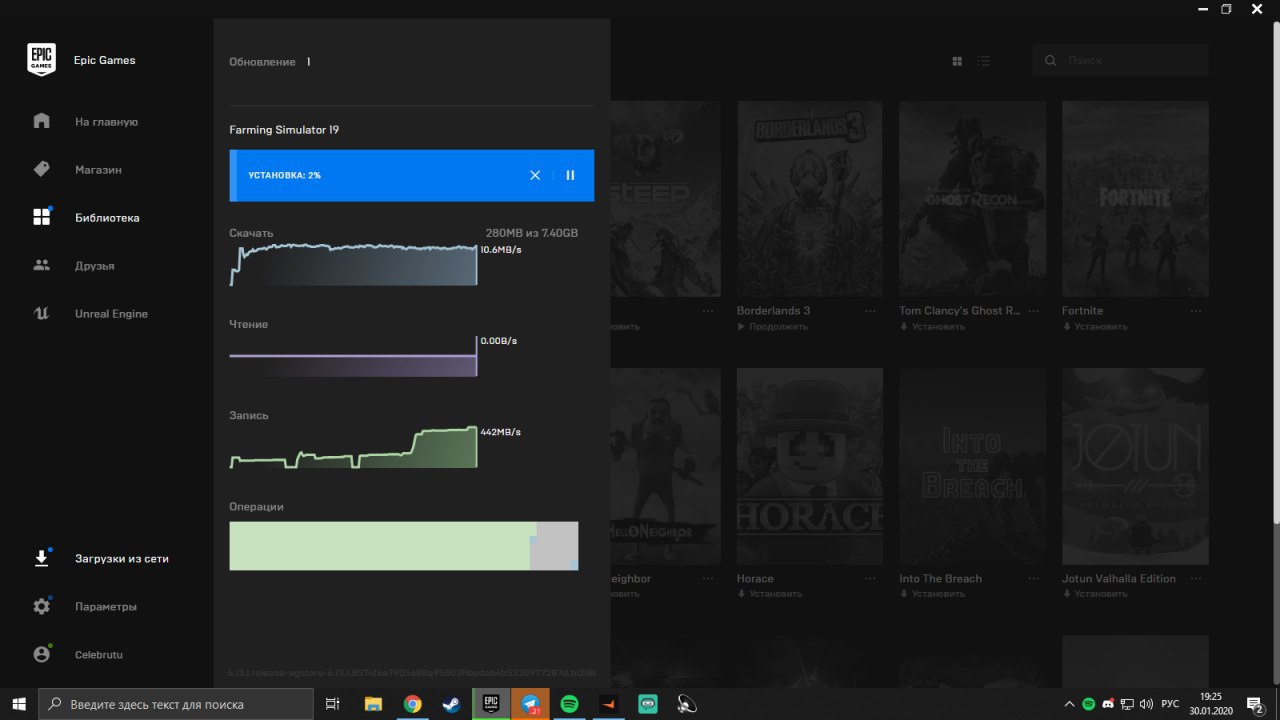Click Установить under Horace
This screenshot has width=1280, height=720.
pos(770,594)
